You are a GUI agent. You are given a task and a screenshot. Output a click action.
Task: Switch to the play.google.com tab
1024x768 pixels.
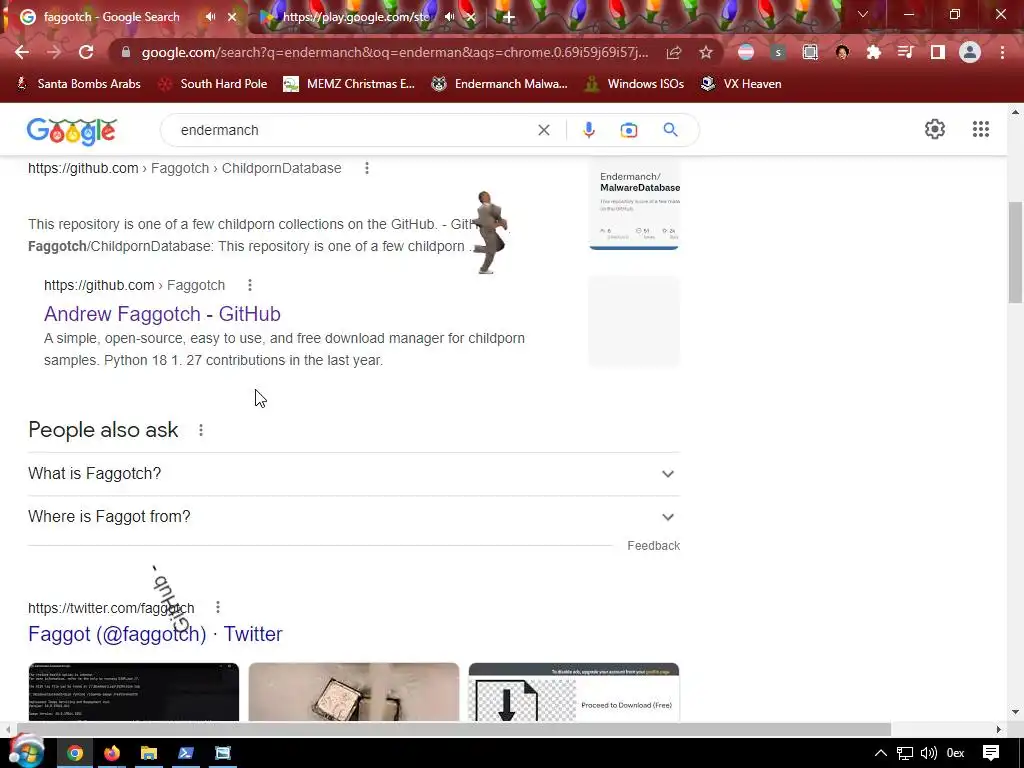tap(356, 17)
